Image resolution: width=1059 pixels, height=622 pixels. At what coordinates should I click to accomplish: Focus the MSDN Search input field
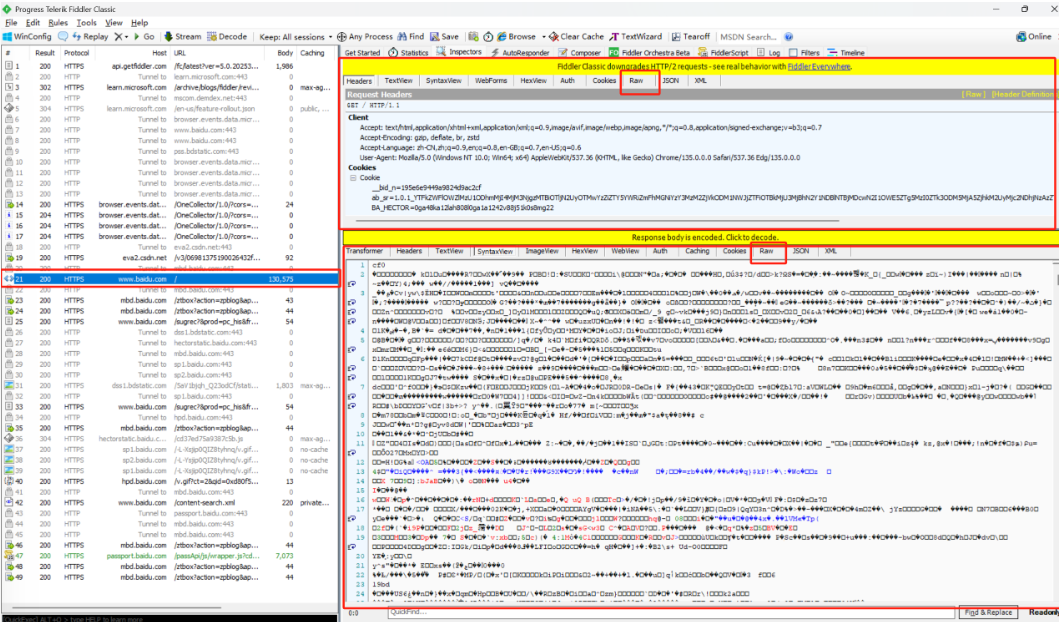[748, 36]
